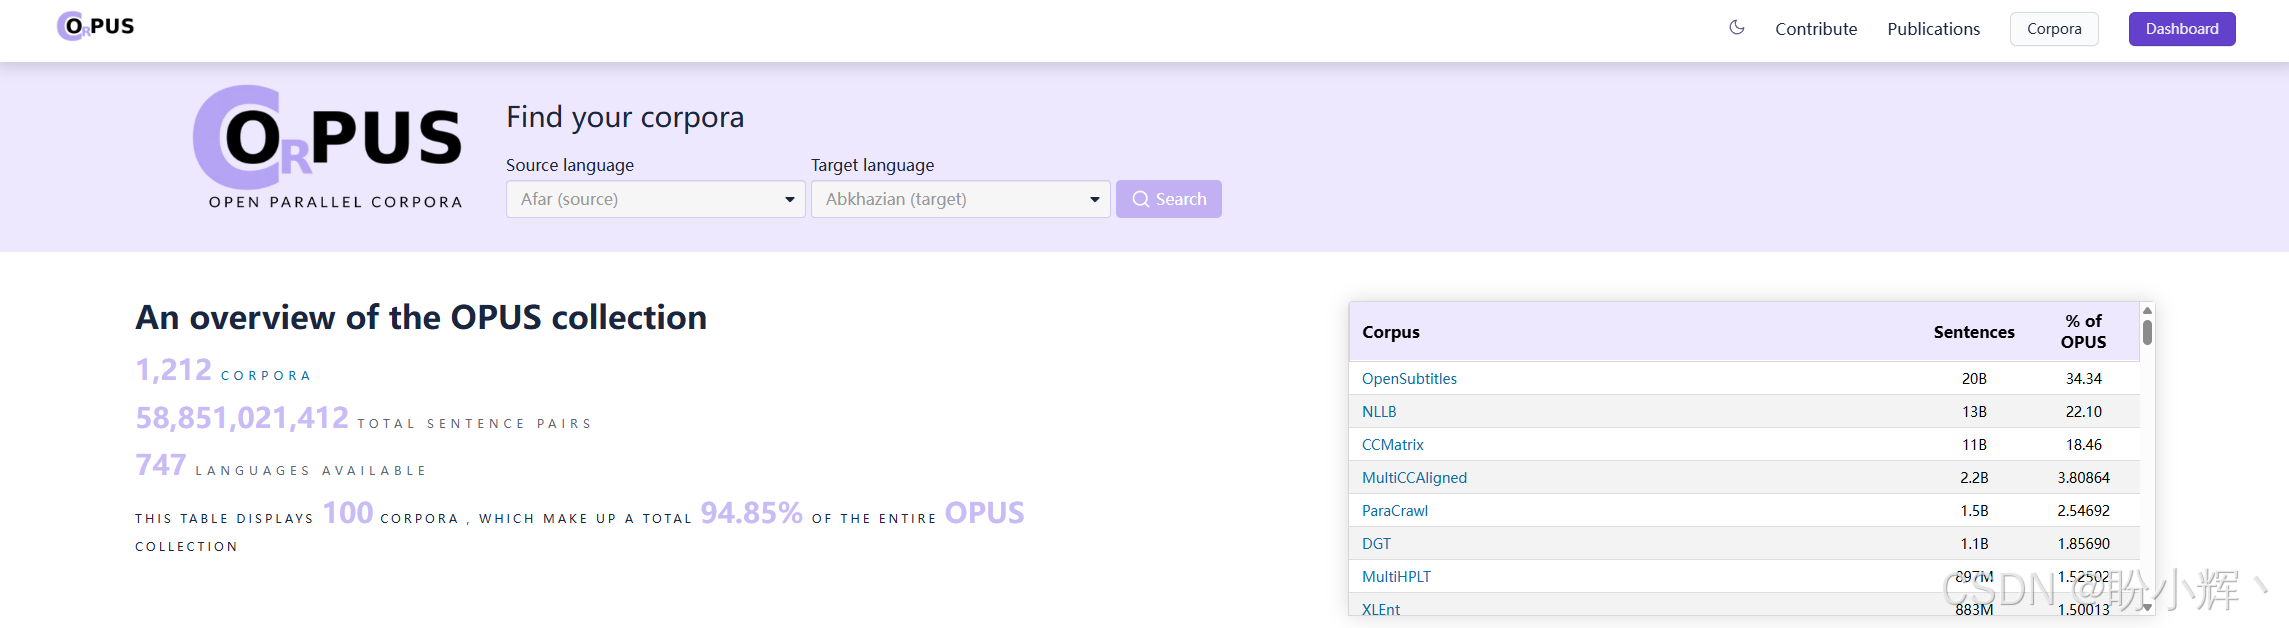Click the OPUS logo in the navbar

point(96,27)
